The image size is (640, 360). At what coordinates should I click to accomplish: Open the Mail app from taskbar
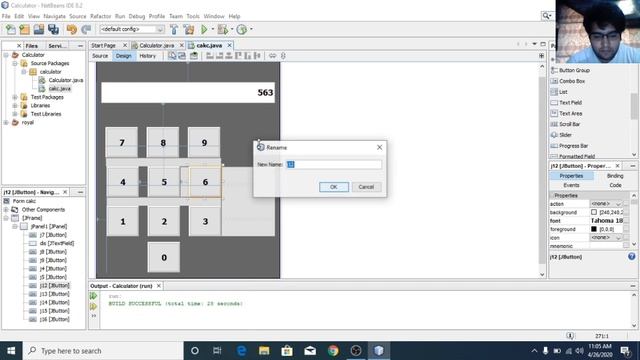[x=310, y=351]
